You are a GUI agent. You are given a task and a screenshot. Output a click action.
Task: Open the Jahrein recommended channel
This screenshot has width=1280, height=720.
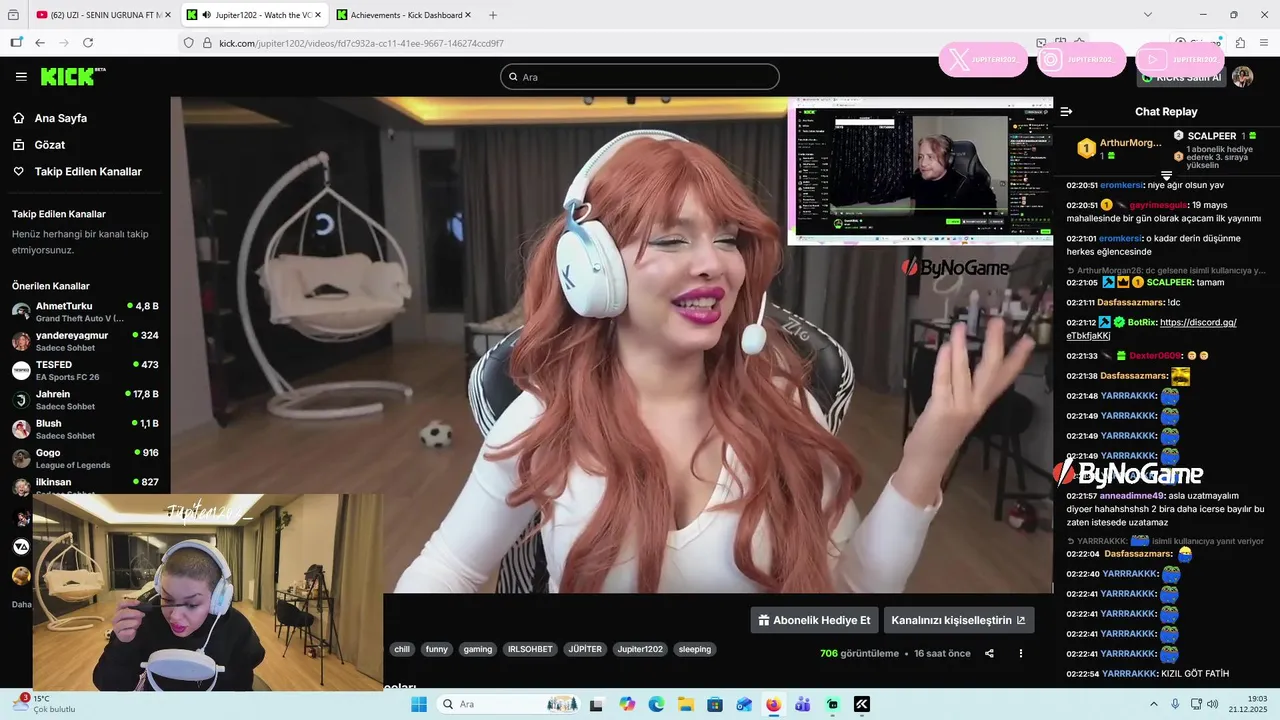tap(85, 400)
